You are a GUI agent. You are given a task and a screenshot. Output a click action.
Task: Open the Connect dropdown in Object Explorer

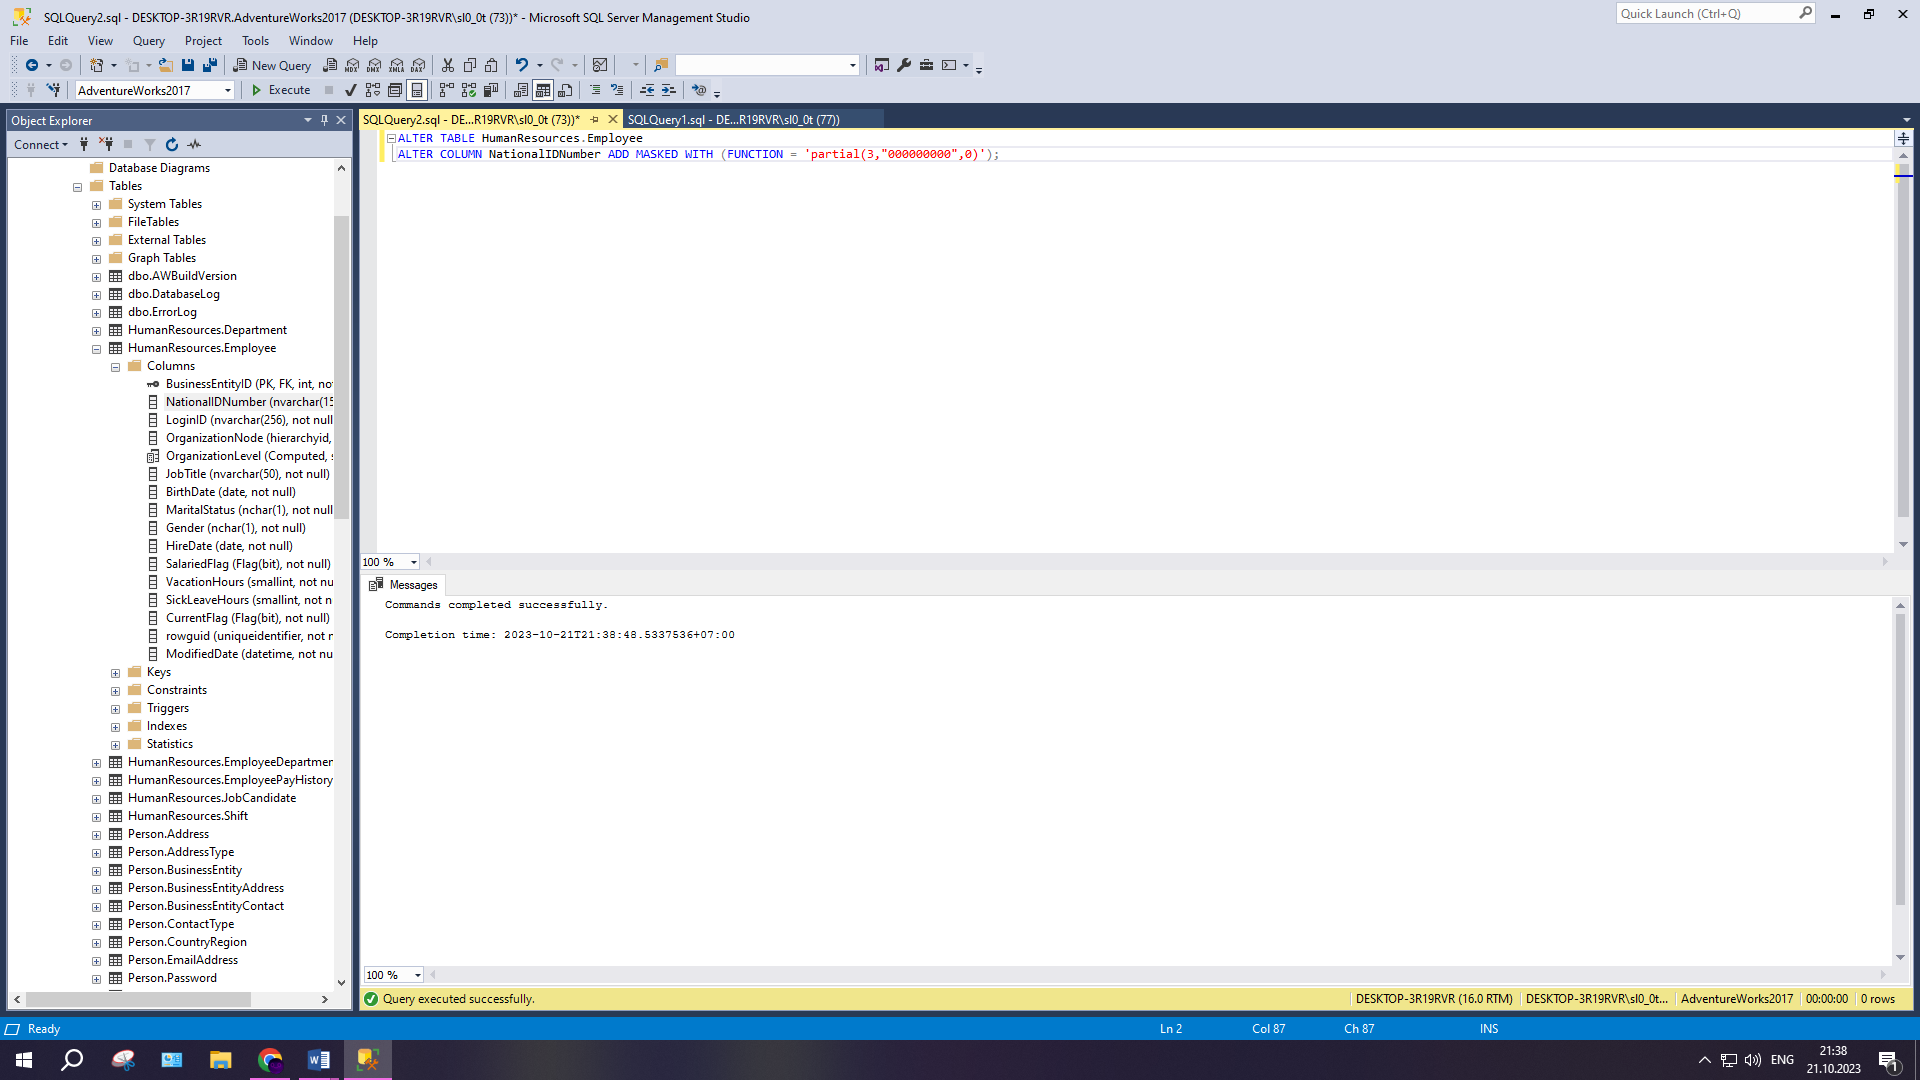[41, 145]
